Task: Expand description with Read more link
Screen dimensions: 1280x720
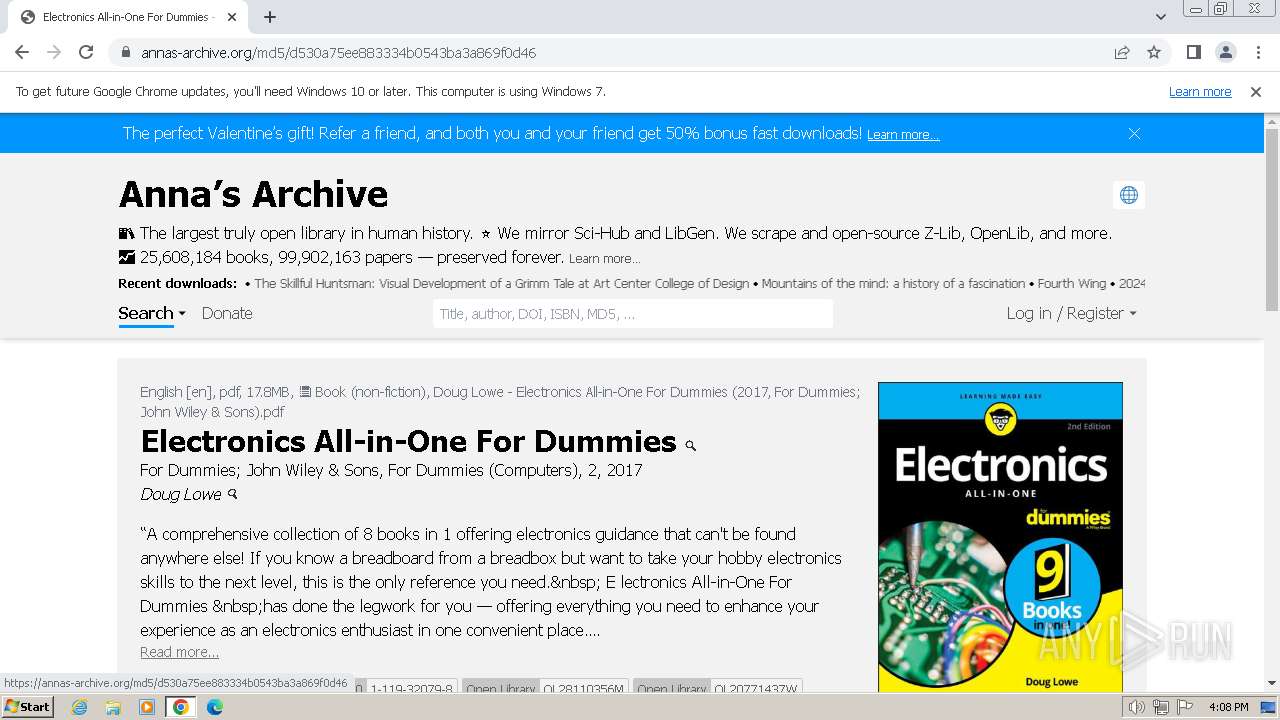Action: (179, 652)
